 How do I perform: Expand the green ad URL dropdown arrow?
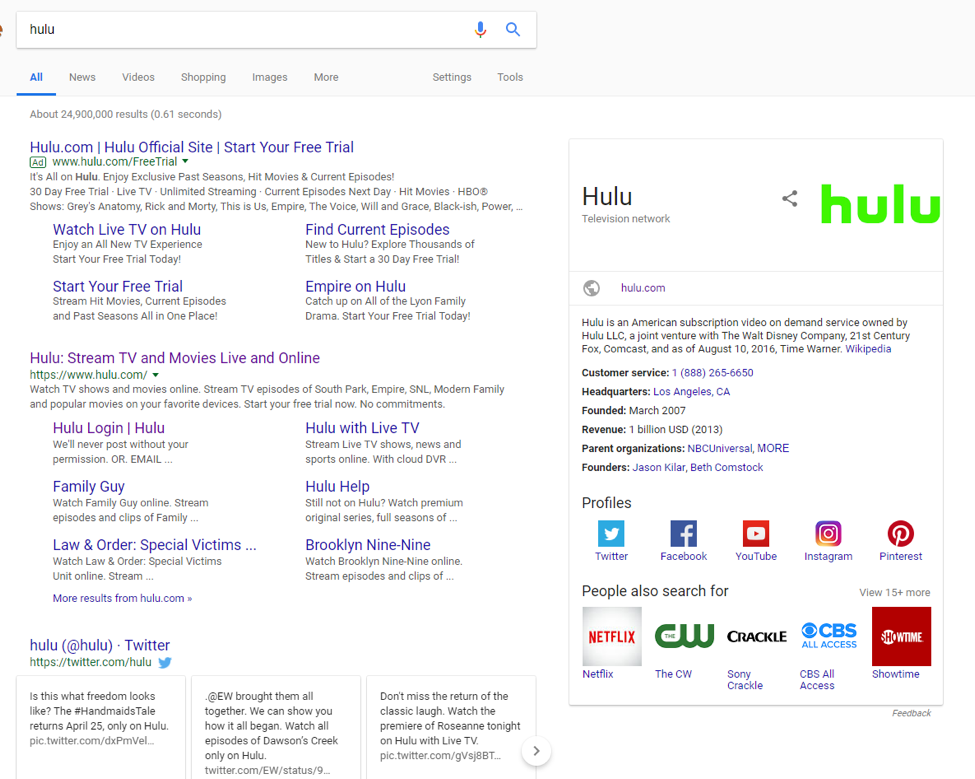pos(185,161)
